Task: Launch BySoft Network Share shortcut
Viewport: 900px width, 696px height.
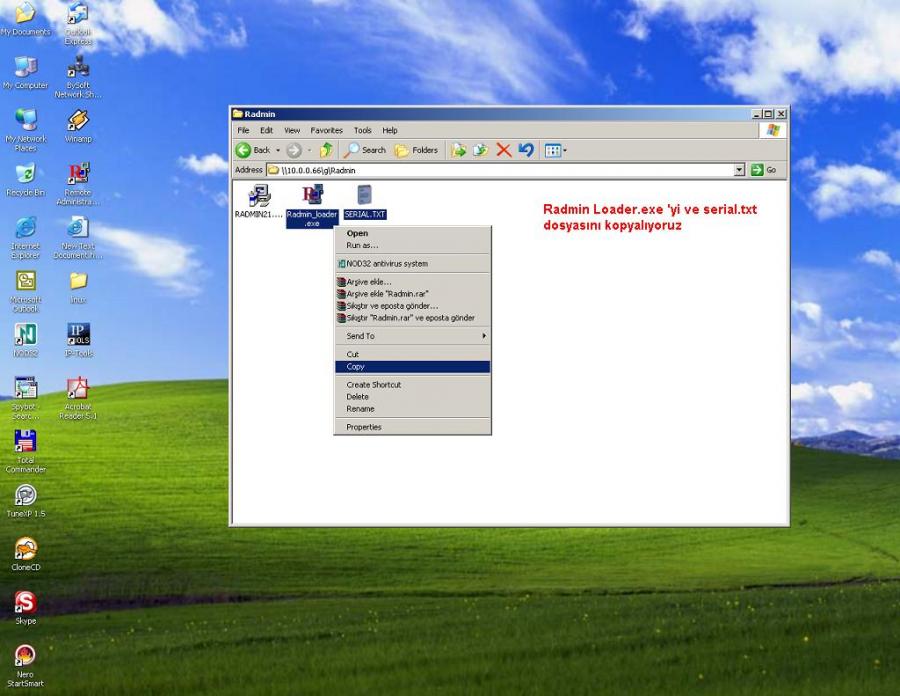Action: point(77,77)
